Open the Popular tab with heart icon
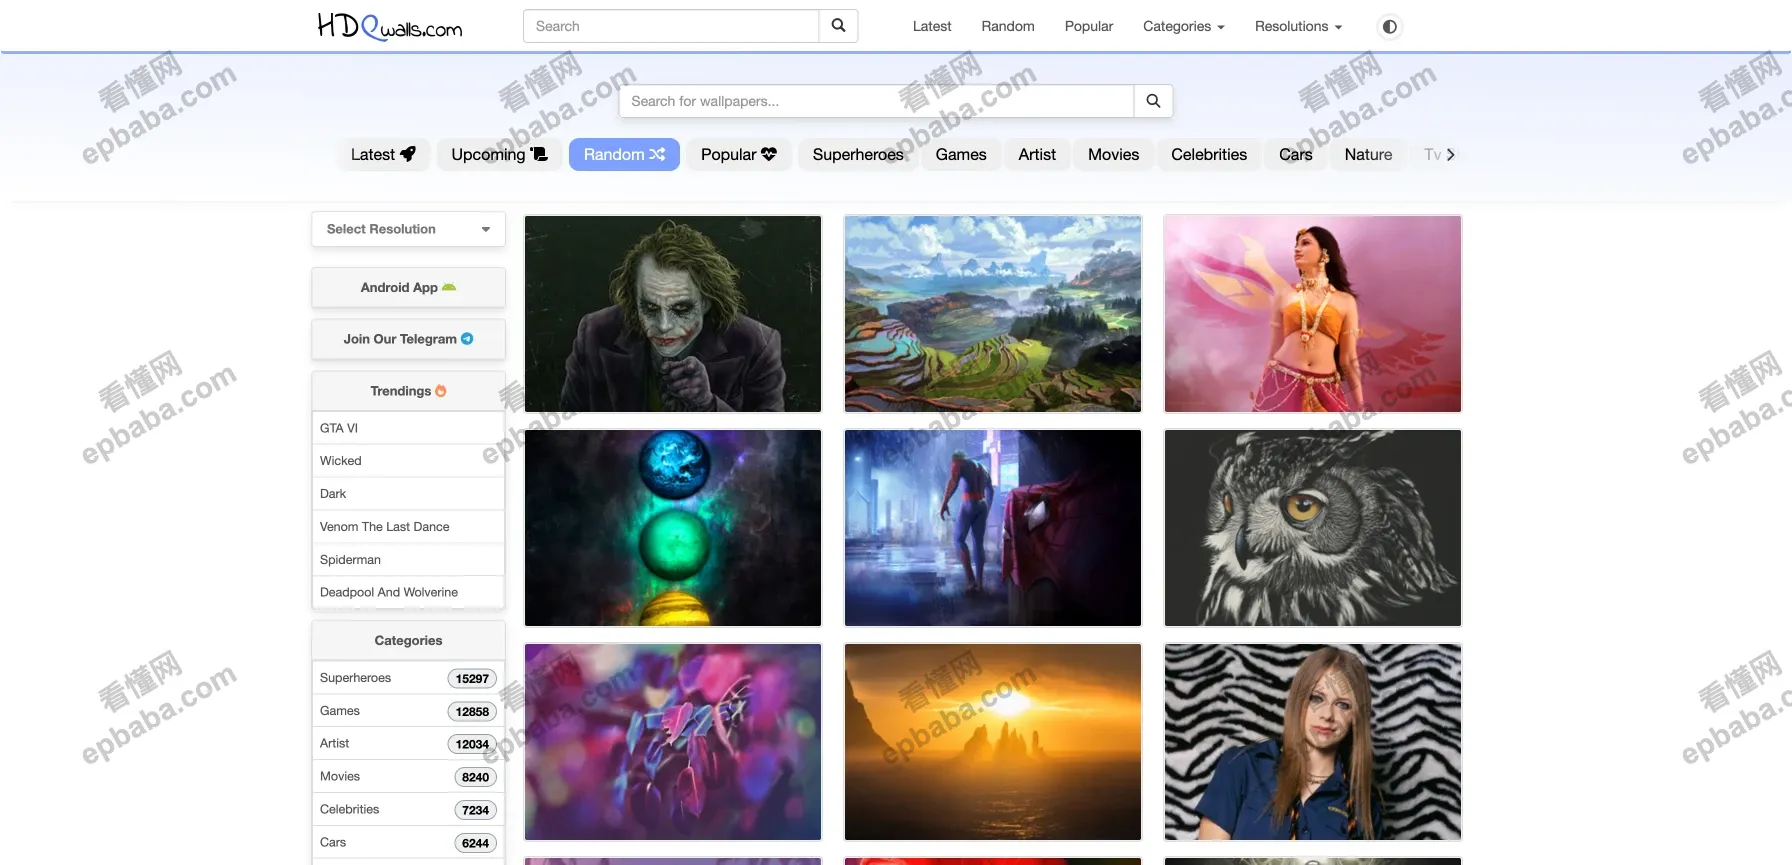Screen dimensions: 1792x865 (738, 154)
